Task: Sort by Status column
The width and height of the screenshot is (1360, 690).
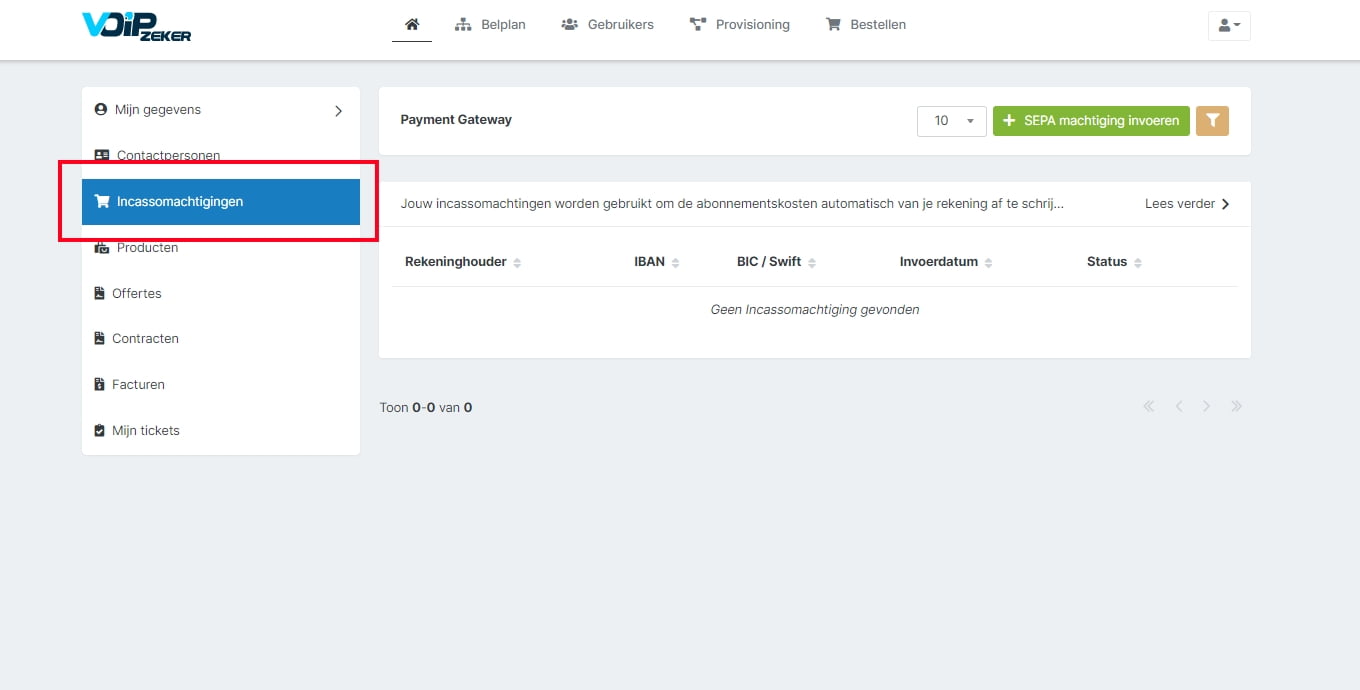Action: coord(1114,262)
